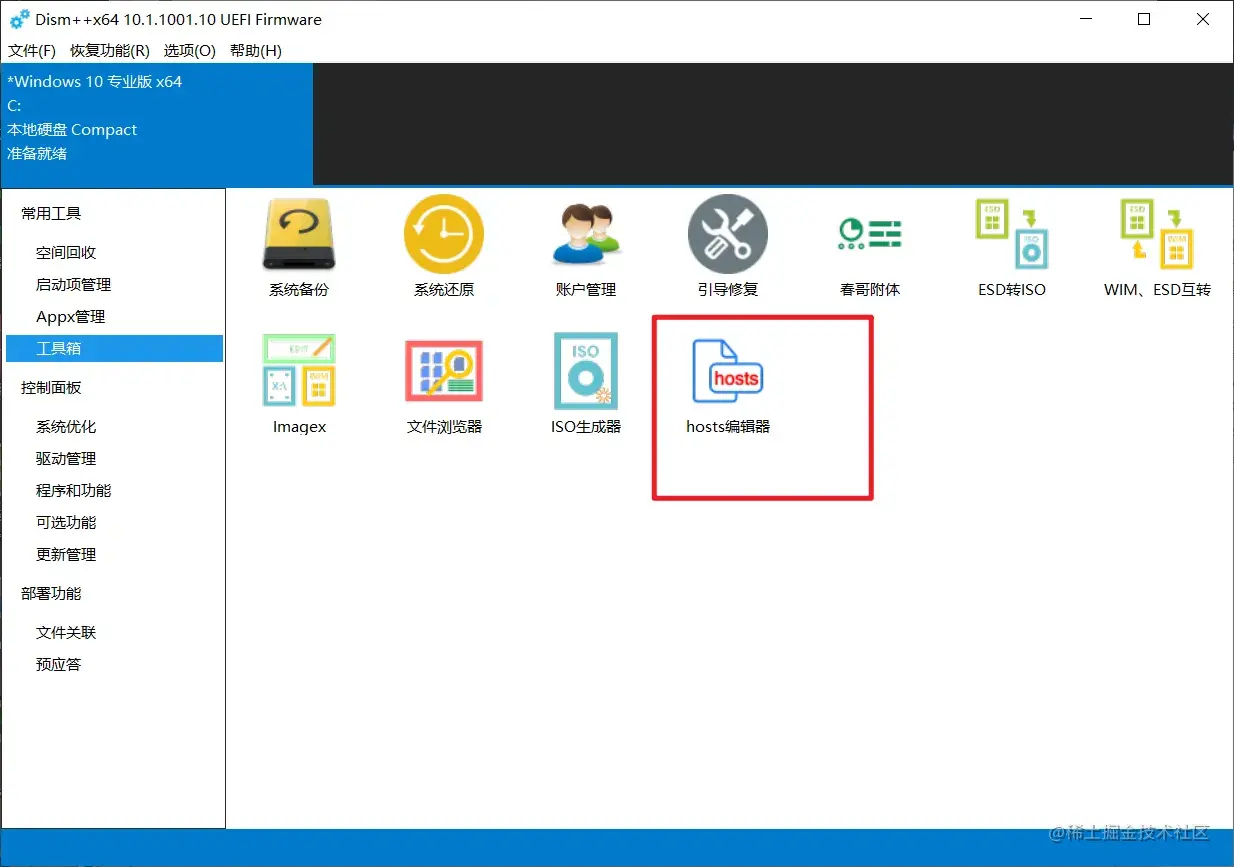The height and width of the screenshot is (867, 1234).
Task: Click the 控制面板 group header
Action: (x=51, y=388)
